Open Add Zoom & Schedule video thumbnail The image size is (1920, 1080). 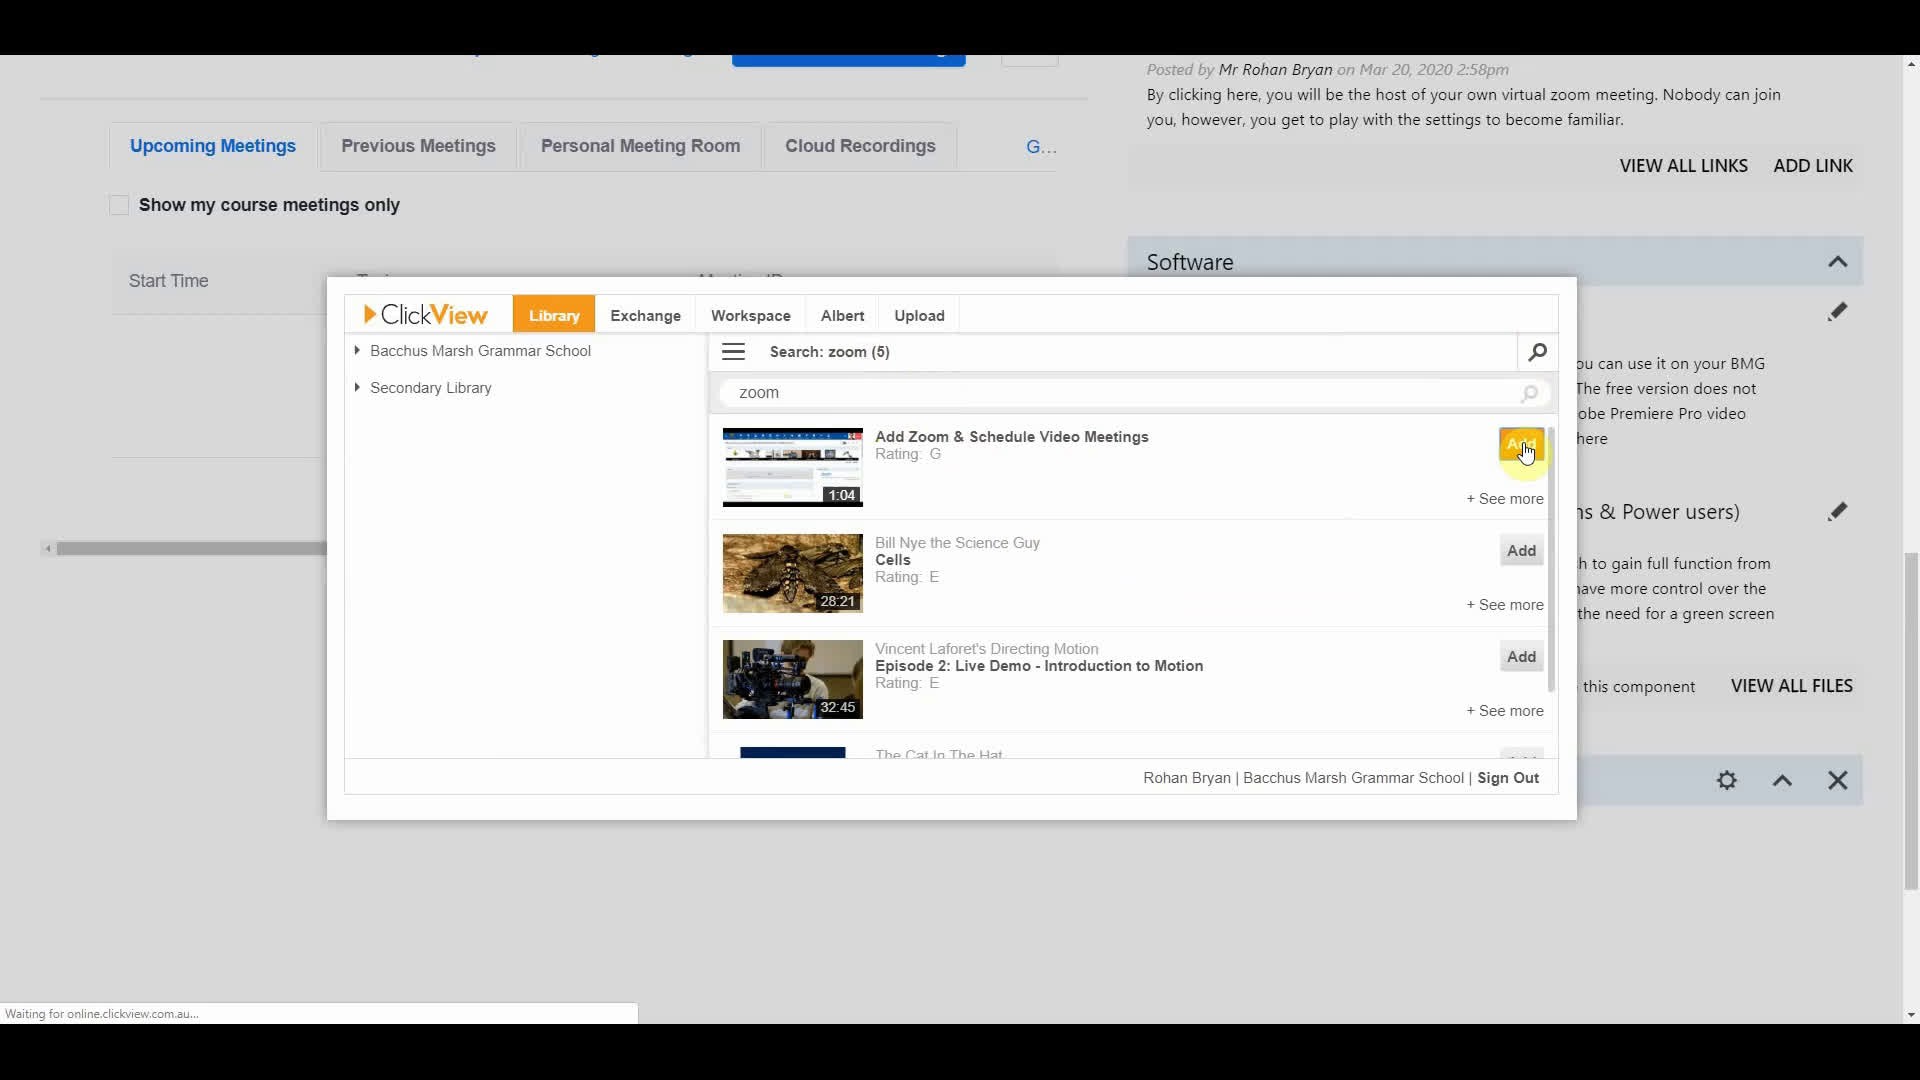[793, 467]
